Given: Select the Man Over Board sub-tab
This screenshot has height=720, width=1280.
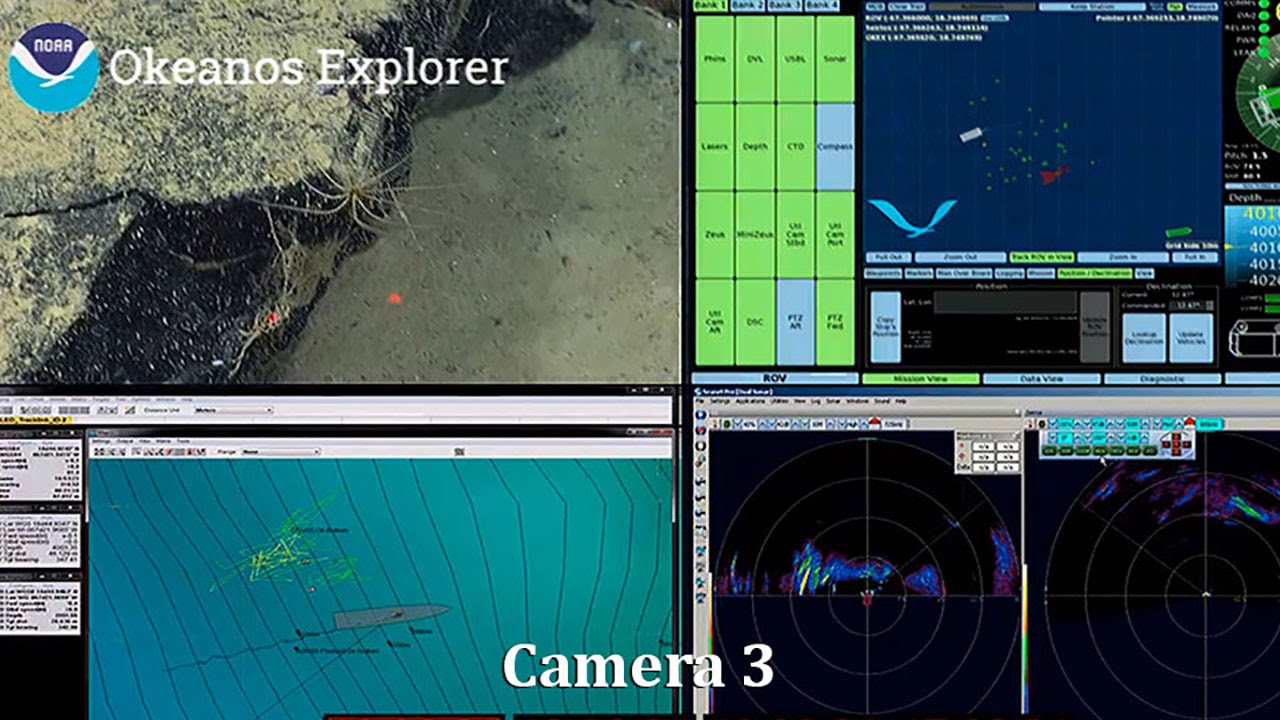Looking at the screenshot, I should click(x=963, y=273).
